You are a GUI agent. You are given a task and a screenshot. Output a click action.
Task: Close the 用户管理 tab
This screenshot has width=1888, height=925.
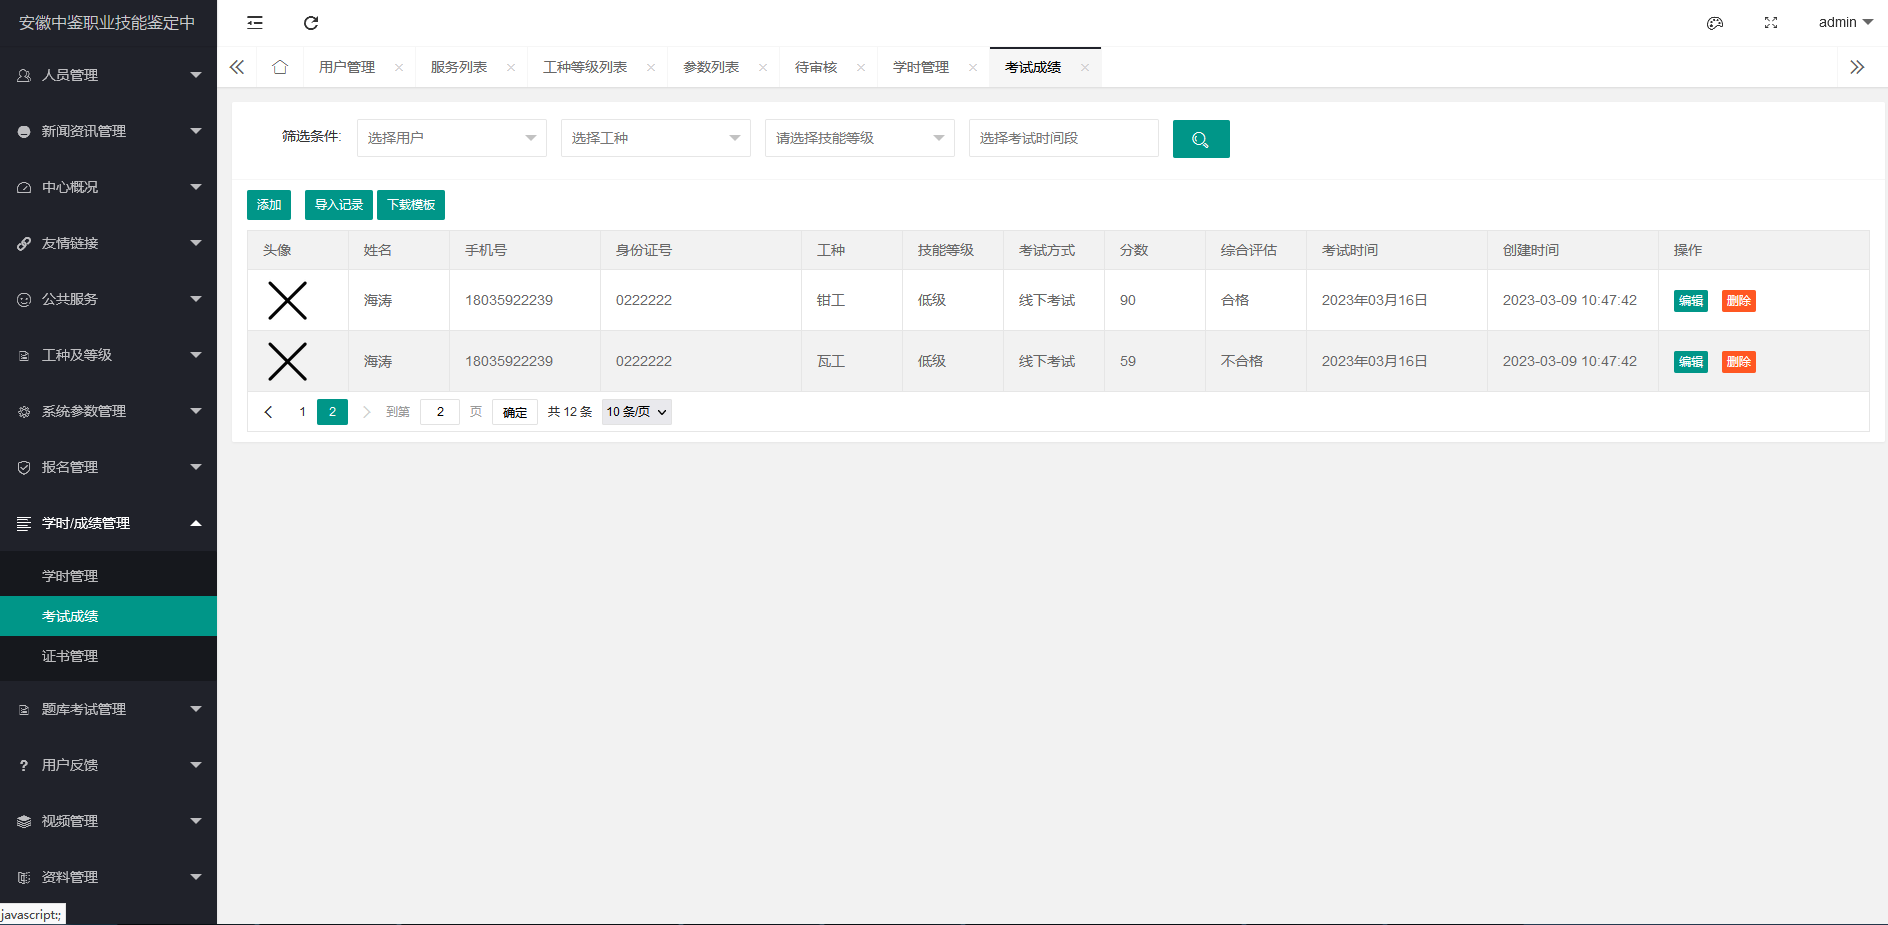[x=399, y=67]
